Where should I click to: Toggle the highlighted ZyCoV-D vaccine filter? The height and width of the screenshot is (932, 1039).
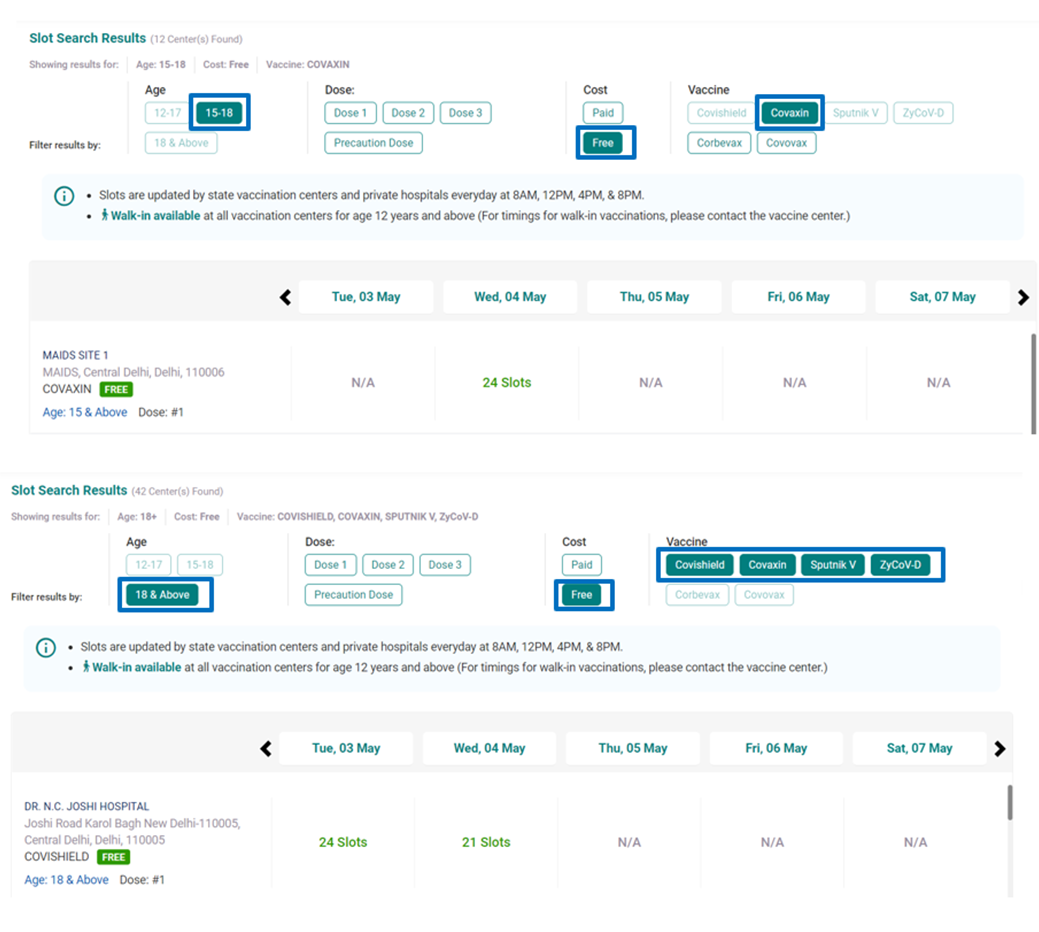point(900,565)
